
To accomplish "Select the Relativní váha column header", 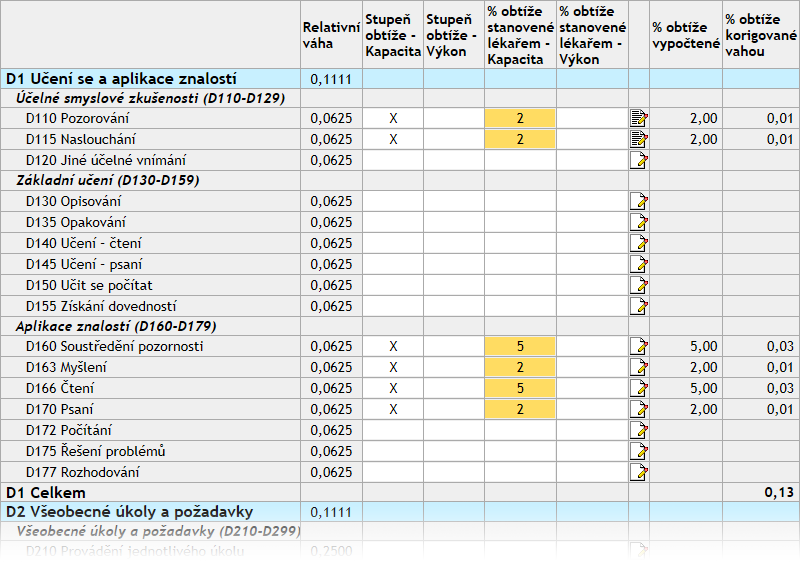I will (331, 35).
